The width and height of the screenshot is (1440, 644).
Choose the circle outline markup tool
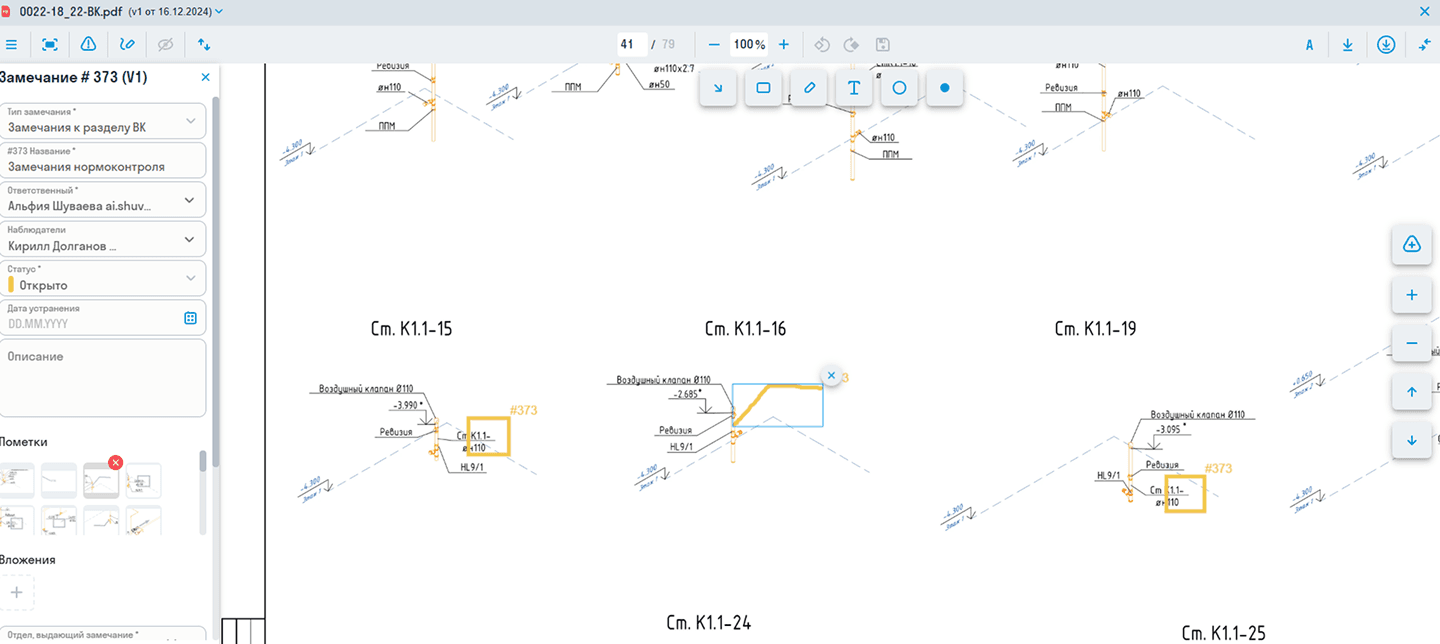pyautogui.click(x=899, y=88)
